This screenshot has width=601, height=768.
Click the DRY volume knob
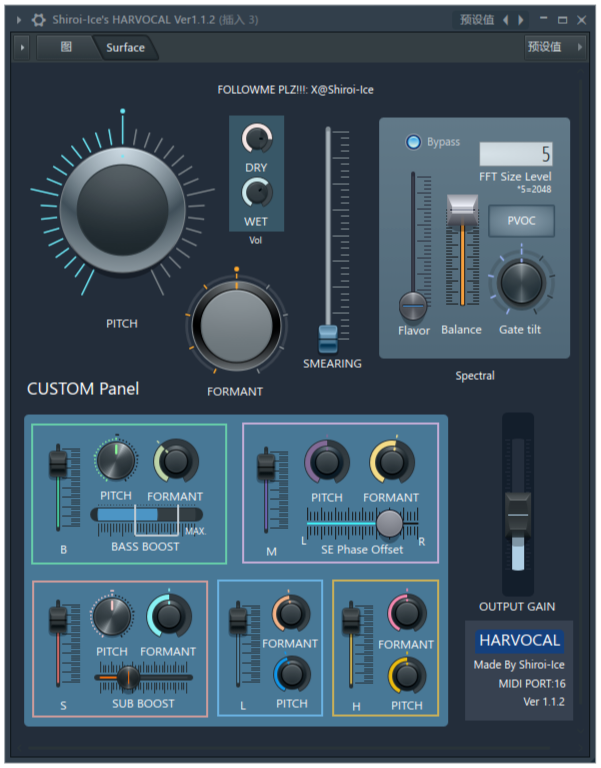(x=257, y=139)
